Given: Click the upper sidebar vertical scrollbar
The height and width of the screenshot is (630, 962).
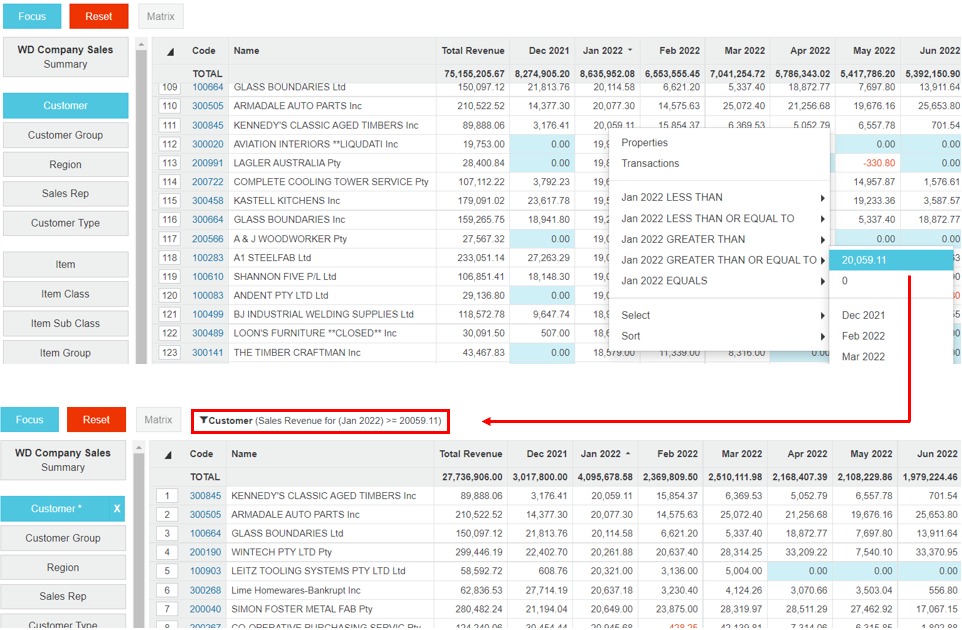Looking at the screenshot, I should (x=141, y=200).
